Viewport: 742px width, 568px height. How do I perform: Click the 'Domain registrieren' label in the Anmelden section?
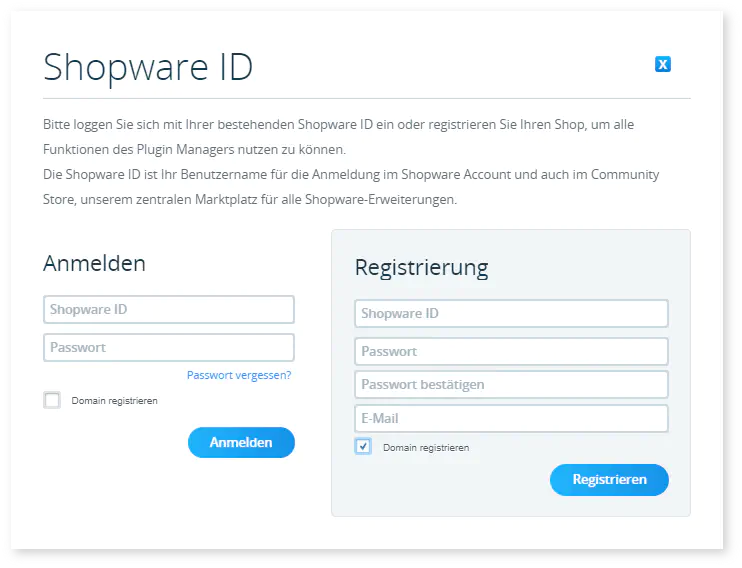point(114,401)
